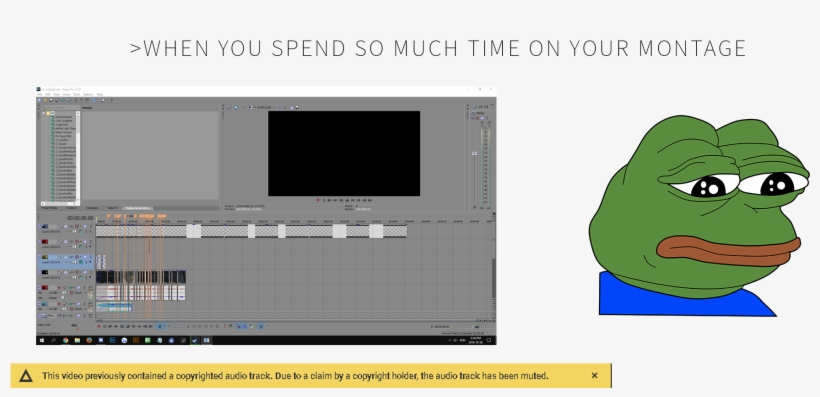Open the Edit menu
The width and height of the screenshot is (820, 397).
48,94
